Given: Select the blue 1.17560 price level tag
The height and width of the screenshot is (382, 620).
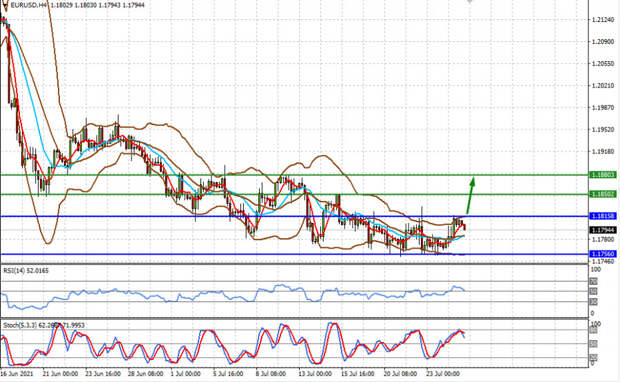Looking at the screenshot, I should [x=603, y=254].
